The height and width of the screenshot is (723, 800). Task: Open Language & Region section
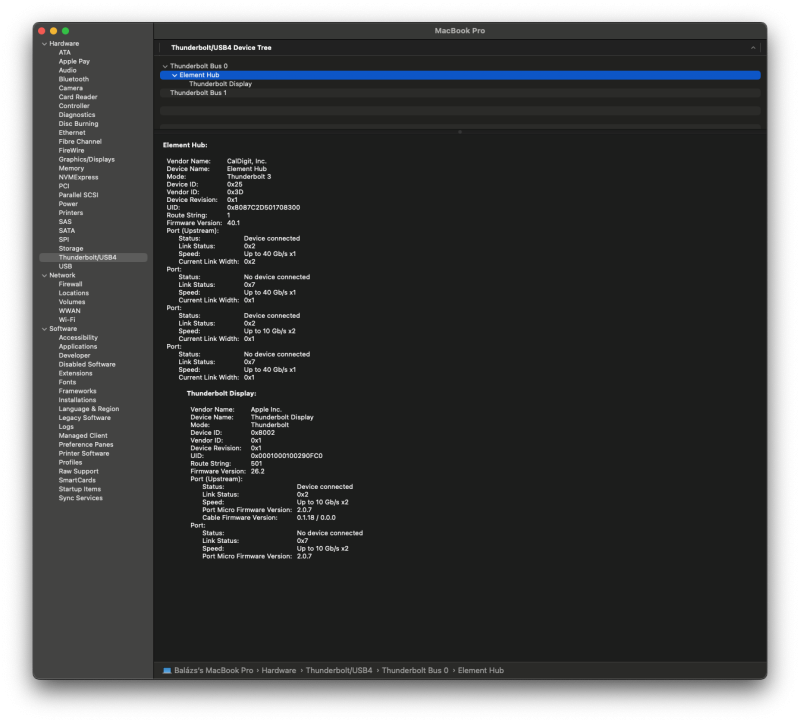88,409
